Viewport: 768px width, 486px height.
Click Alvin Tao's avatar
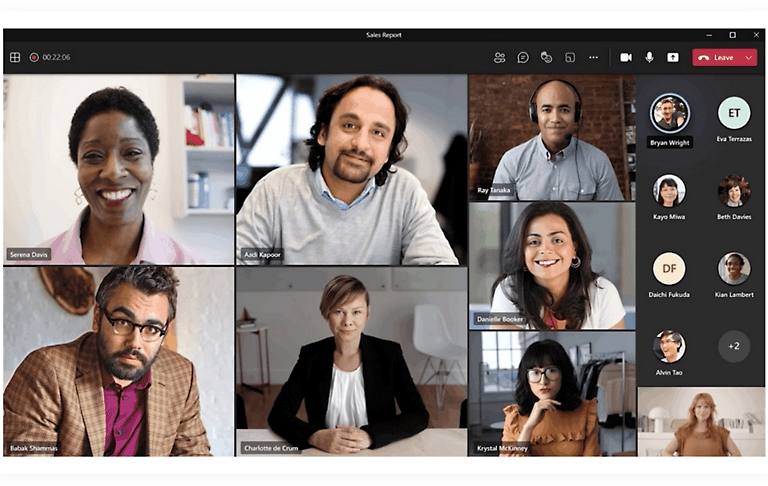coord(669,346)
